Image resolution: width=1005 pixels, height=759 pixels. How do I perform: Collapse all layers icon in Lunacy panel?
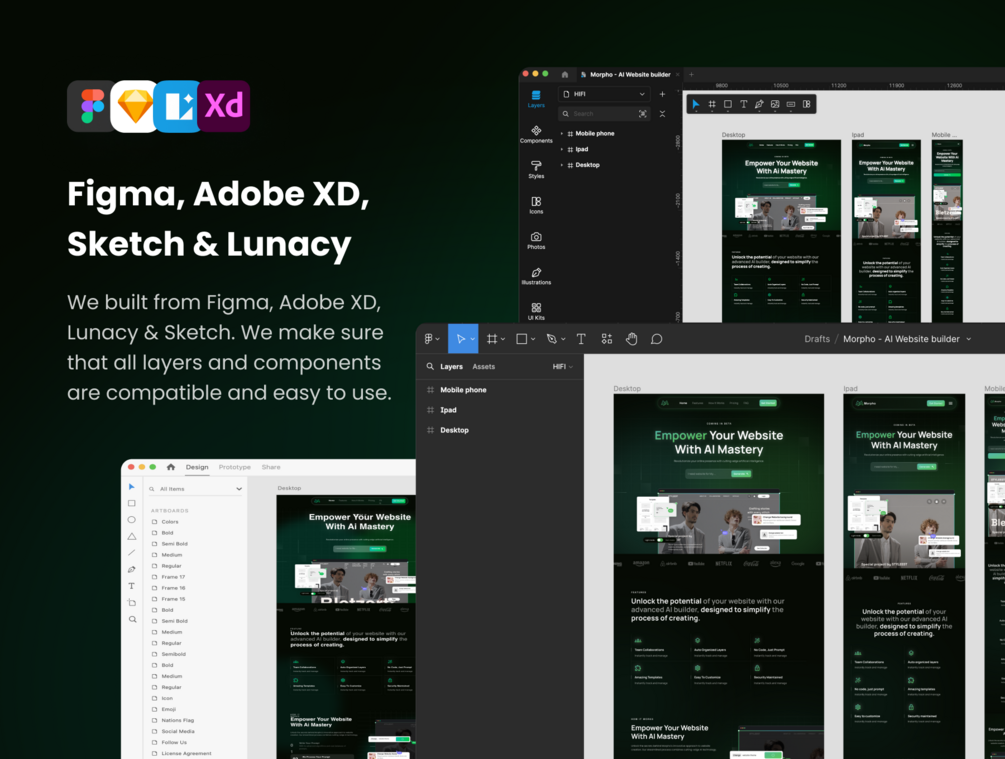(x=662, y=113)
